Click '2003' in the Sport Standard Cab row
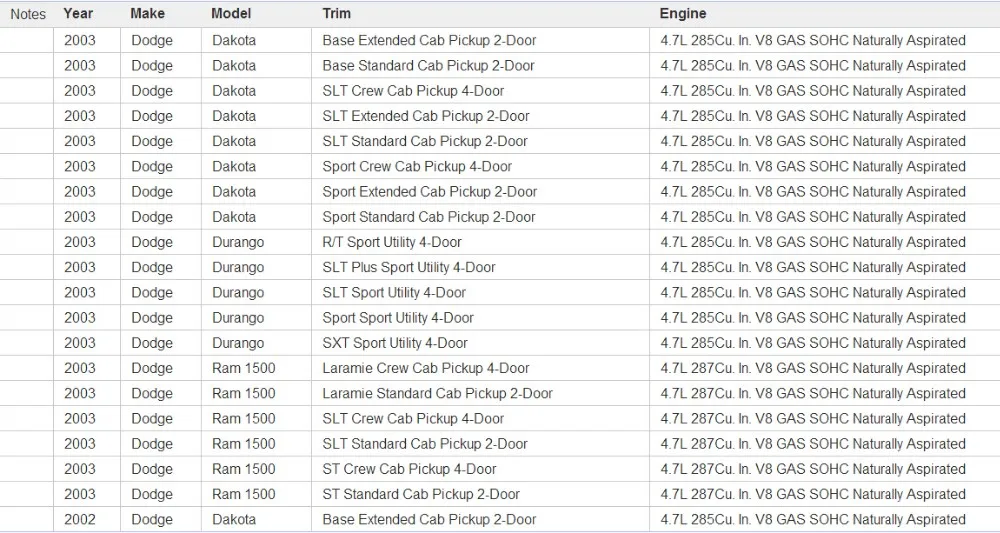 pyautogui.click(x=80, y=217)
